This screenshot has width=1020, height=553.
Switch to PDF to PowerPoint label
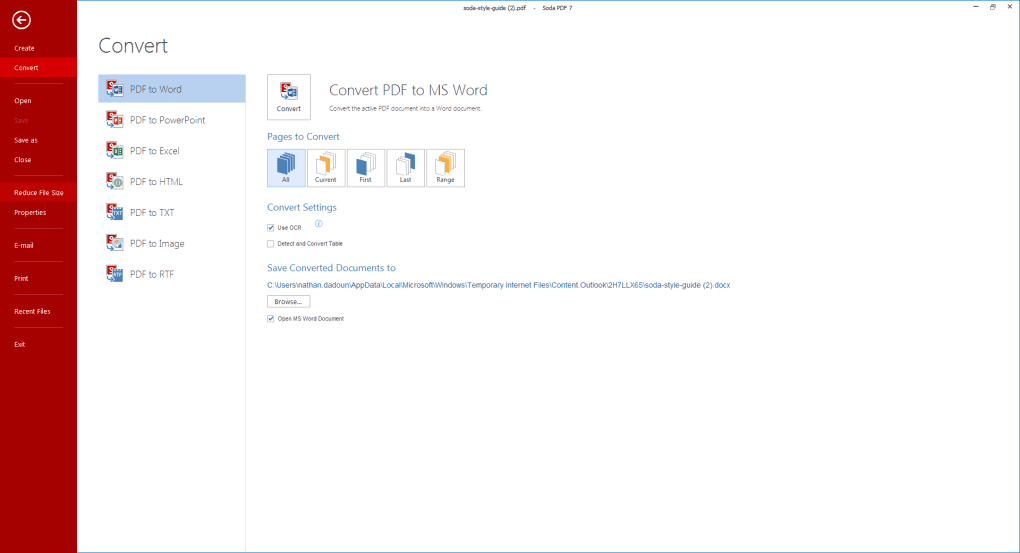click(x=167, y=120)
